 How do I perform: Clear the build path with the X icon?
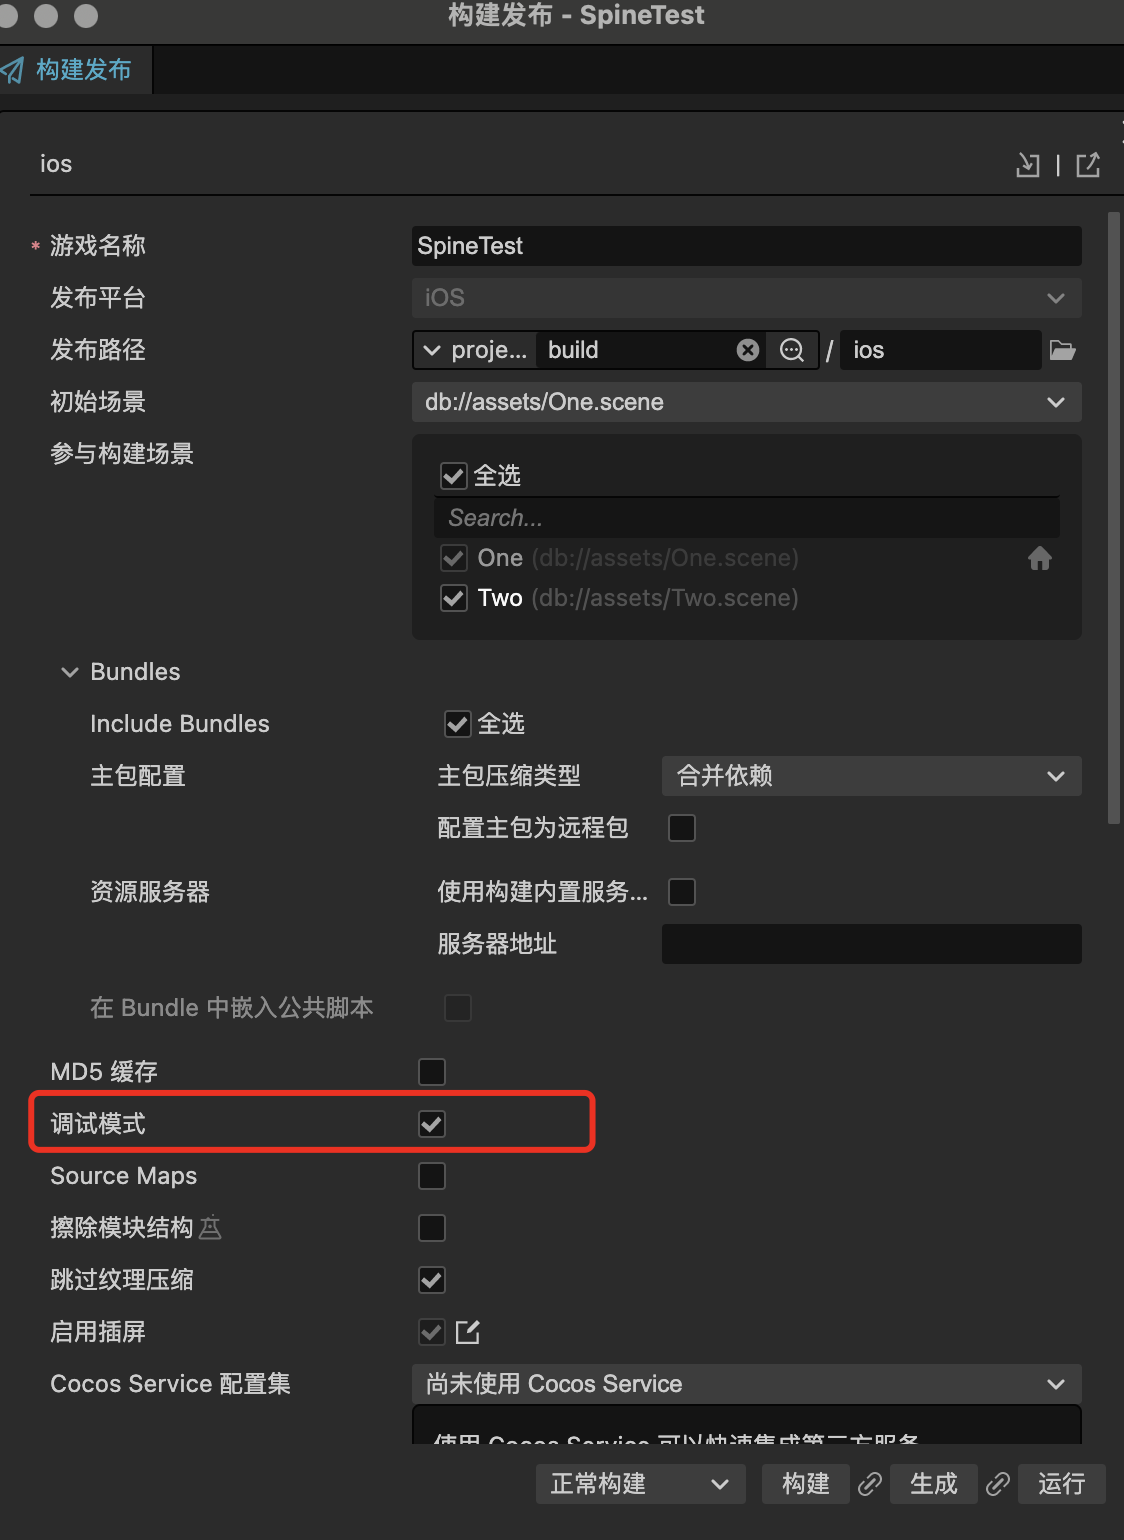point(748,350)
